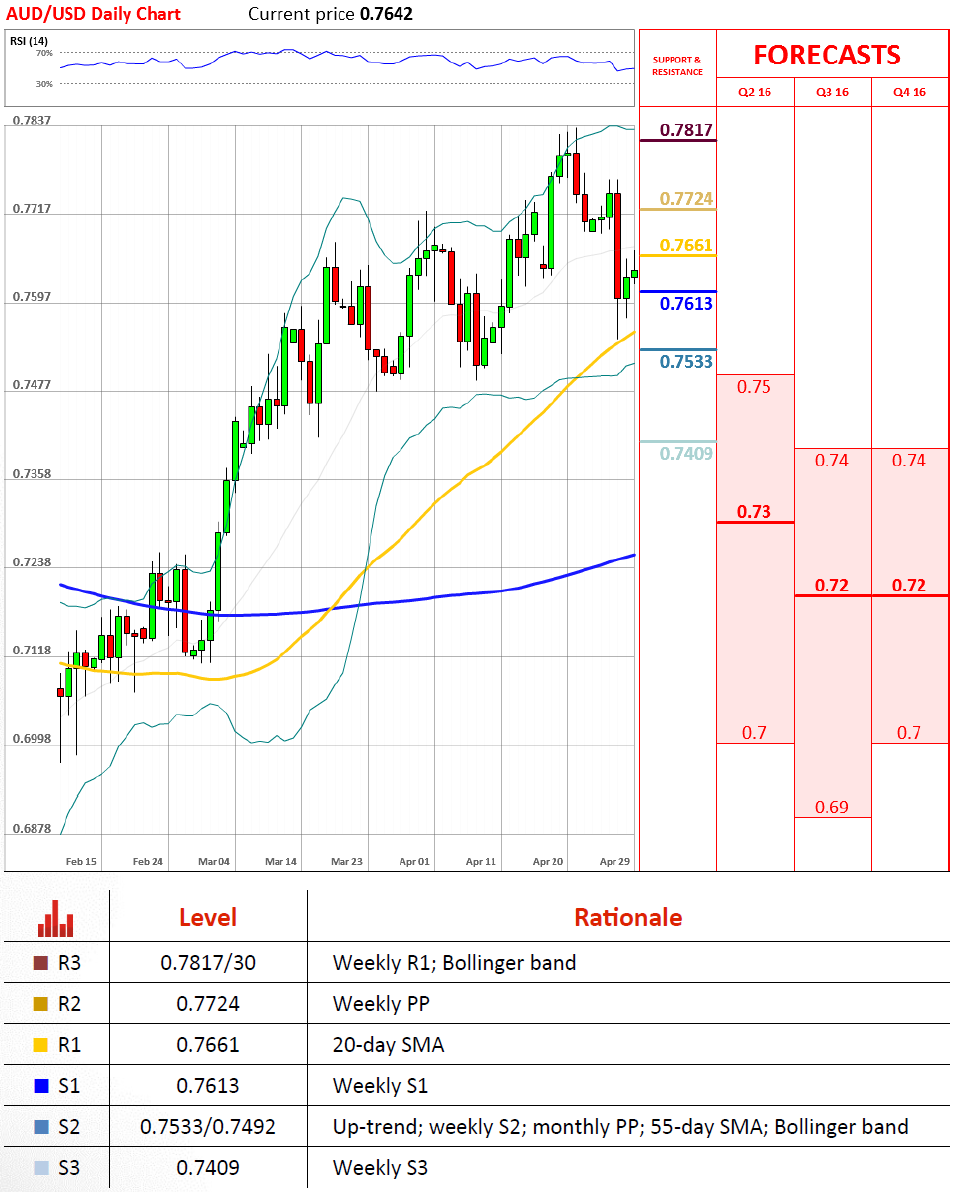Click the Feb 15 date axis label
The width and height of the screenshot is (957, 1192).
pyautogui.click(x=81, y=862)
